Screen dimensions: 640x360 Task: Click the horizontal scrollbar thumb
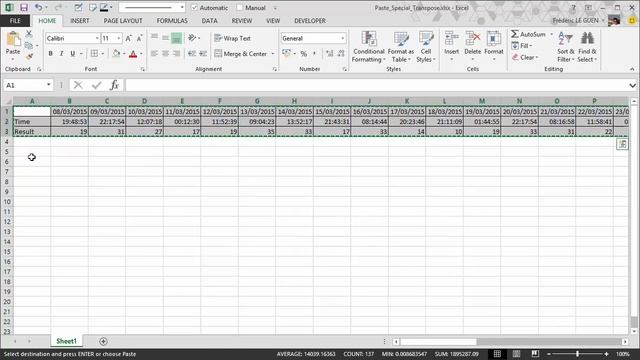coord(438,341)
